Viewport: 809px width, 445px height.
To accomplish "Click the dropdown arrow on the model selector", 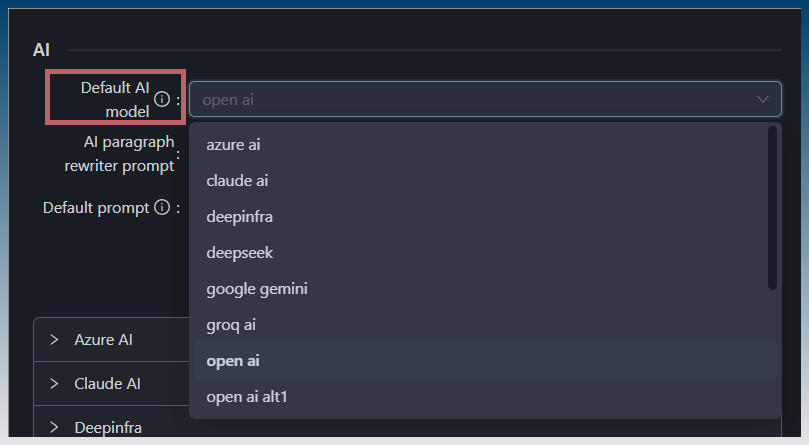I will pos(764,99).
